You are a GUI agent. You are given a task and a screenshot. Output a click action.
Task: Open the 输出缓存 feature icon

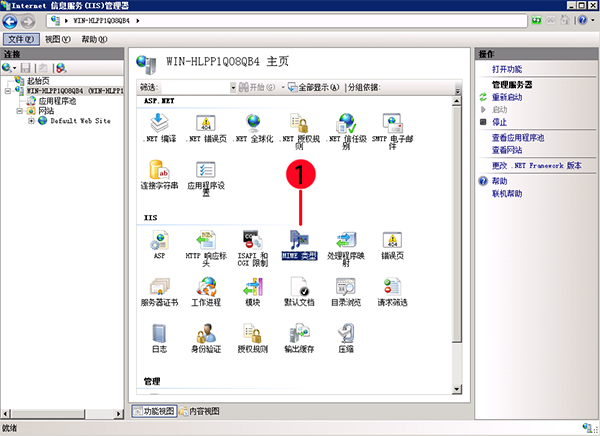[300, 338]
